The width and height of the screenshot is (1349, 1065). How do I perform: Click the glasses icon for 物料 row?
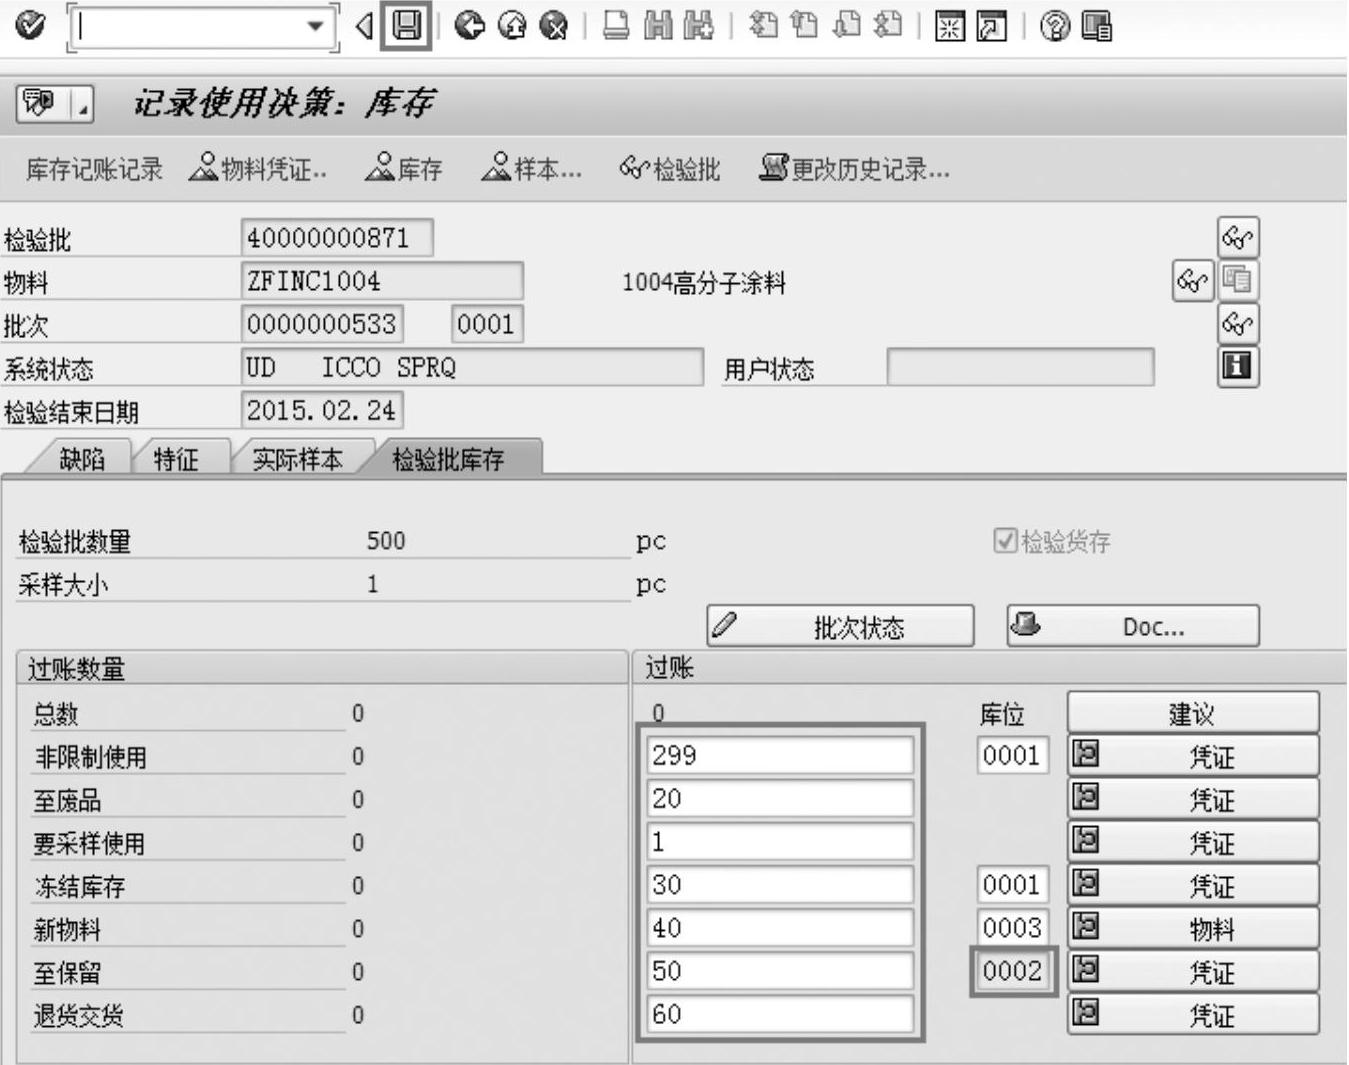tap(1192, 281)
